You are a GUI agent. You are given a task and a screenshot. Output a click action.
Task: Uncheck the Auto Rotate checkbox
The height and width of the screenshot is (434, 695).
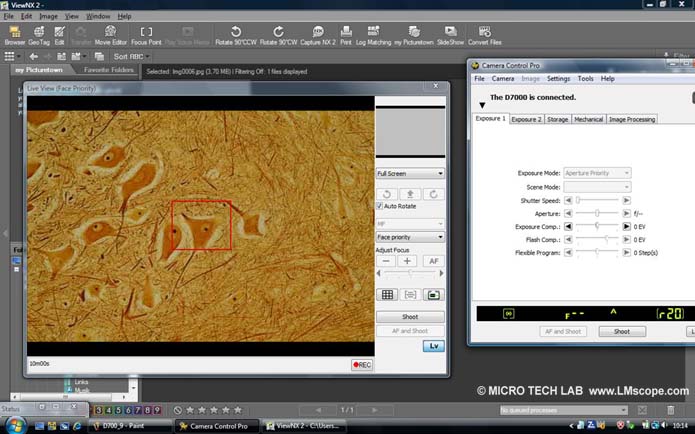380,206
